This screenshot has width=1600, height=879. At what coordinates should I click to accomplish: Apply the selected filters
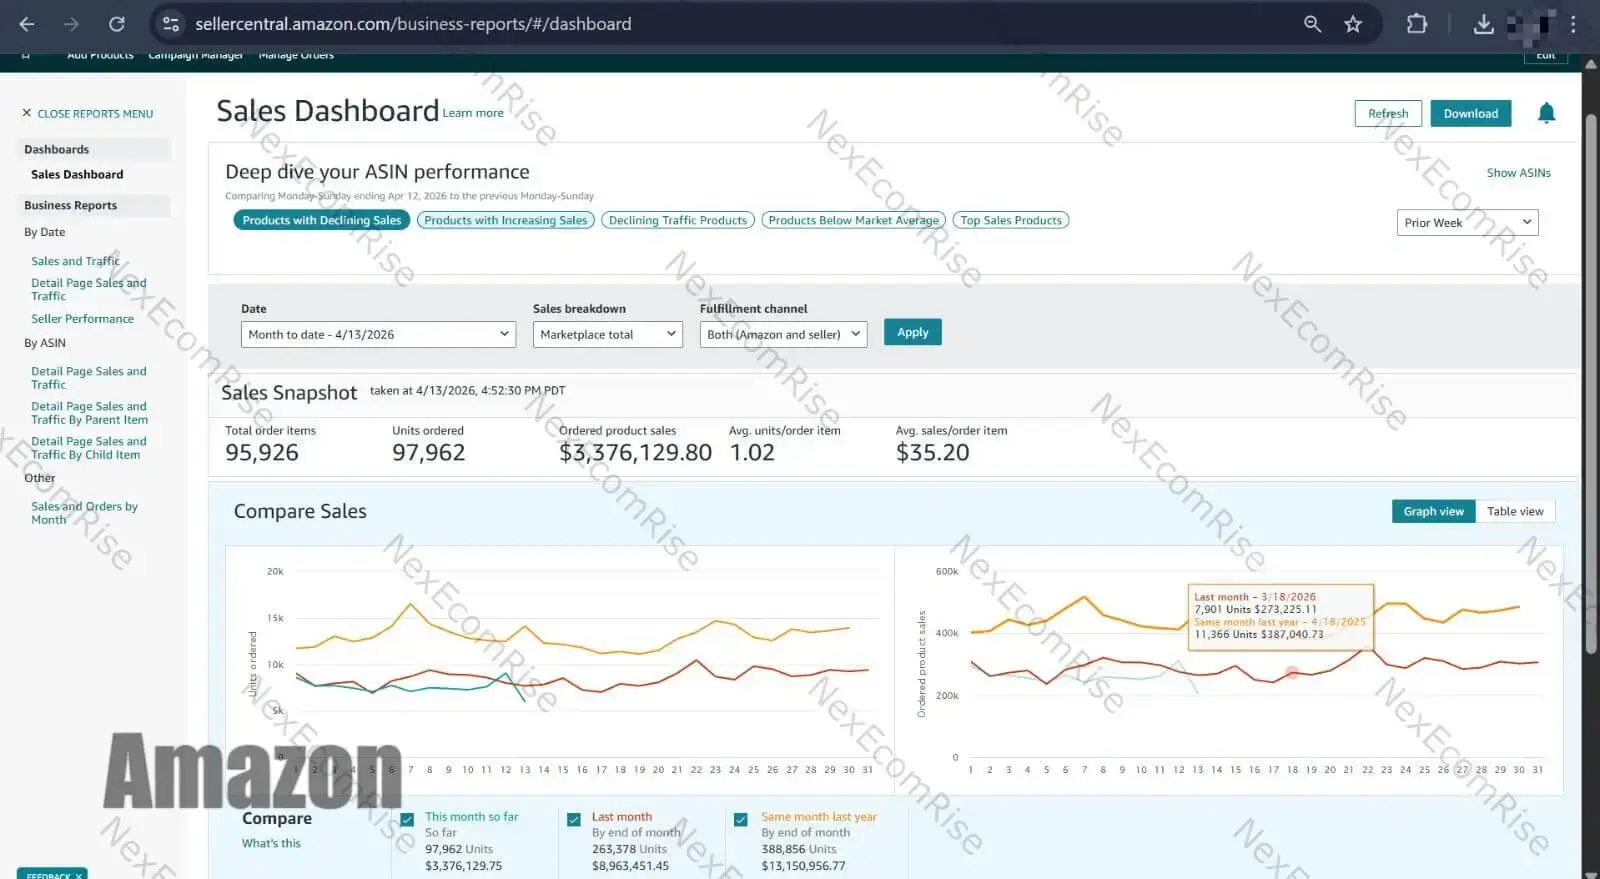912,332
